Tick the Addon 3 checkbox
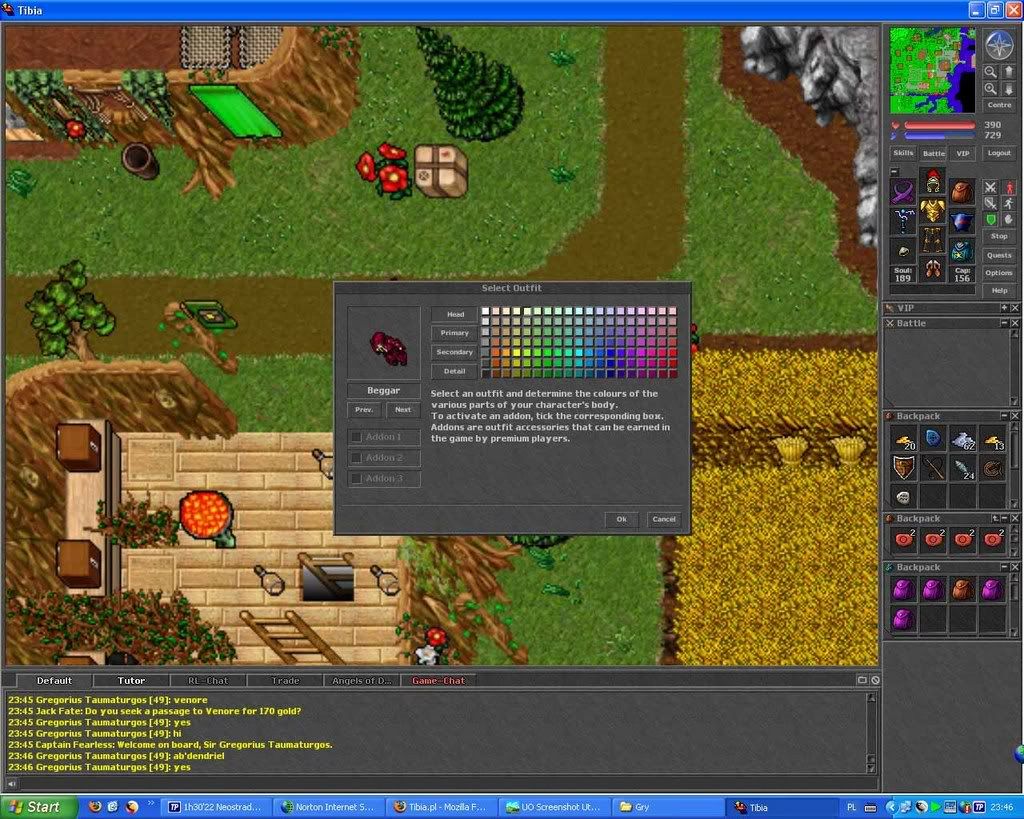 [x=357, y=479]
